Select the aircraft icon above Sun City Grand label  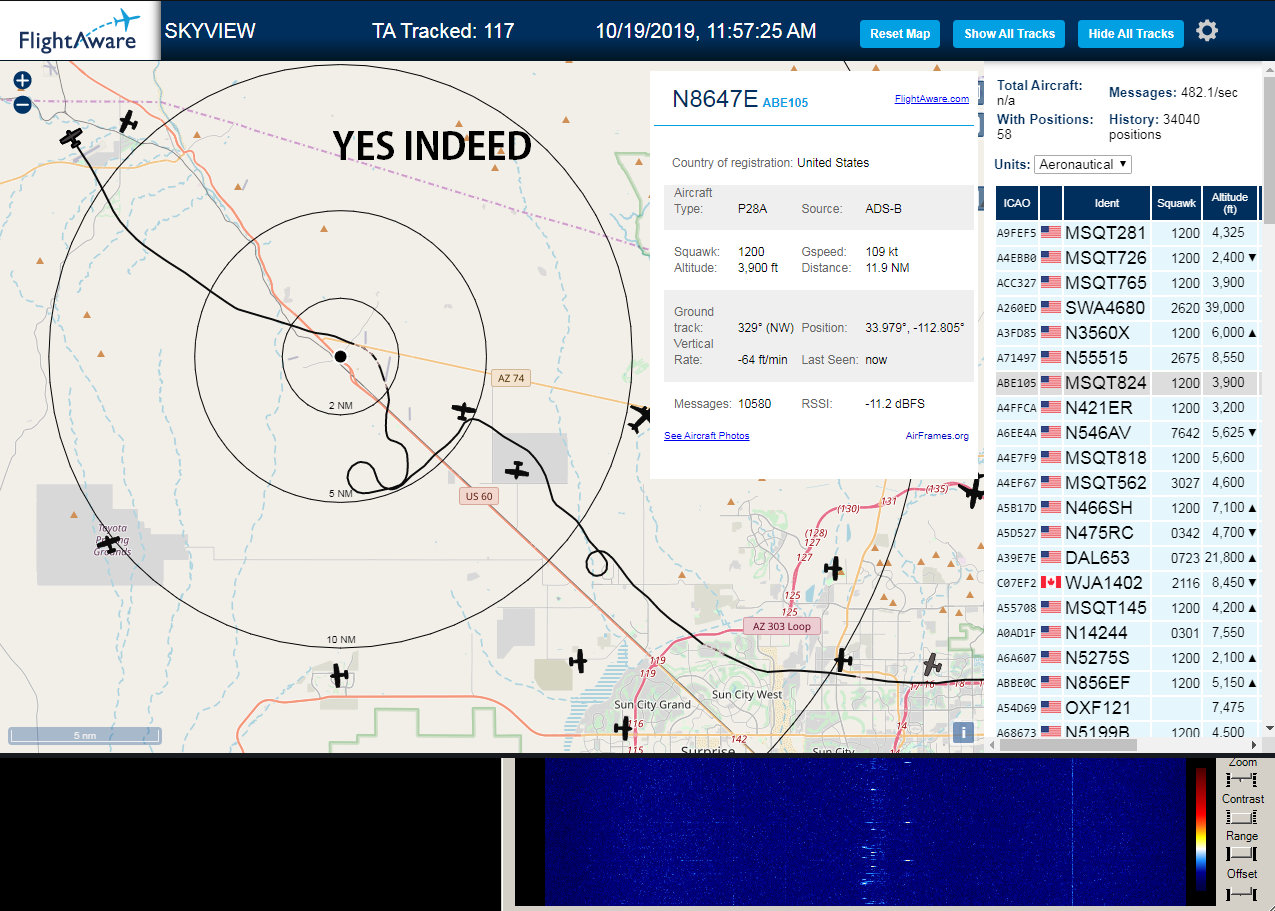click(578, 660)
